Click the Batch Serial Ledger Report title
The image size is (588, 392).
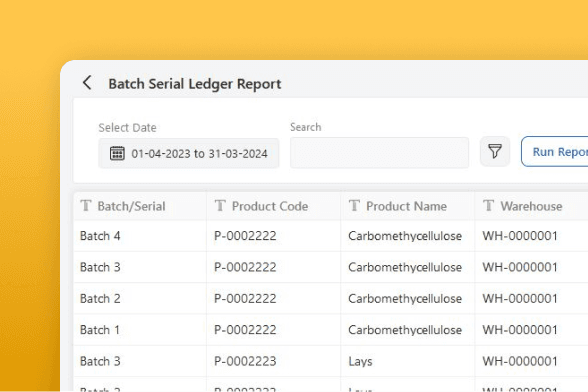tap(195, 84)
